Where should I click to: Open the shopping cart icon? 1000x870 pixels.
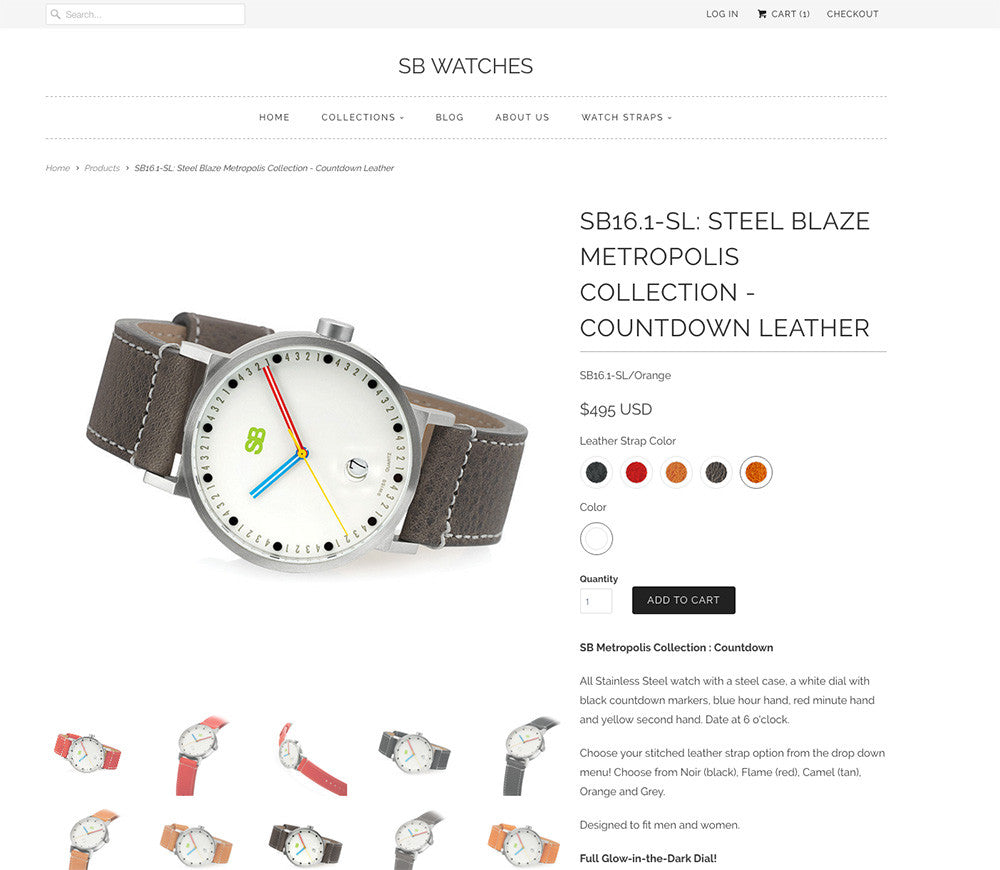point(761,14)
